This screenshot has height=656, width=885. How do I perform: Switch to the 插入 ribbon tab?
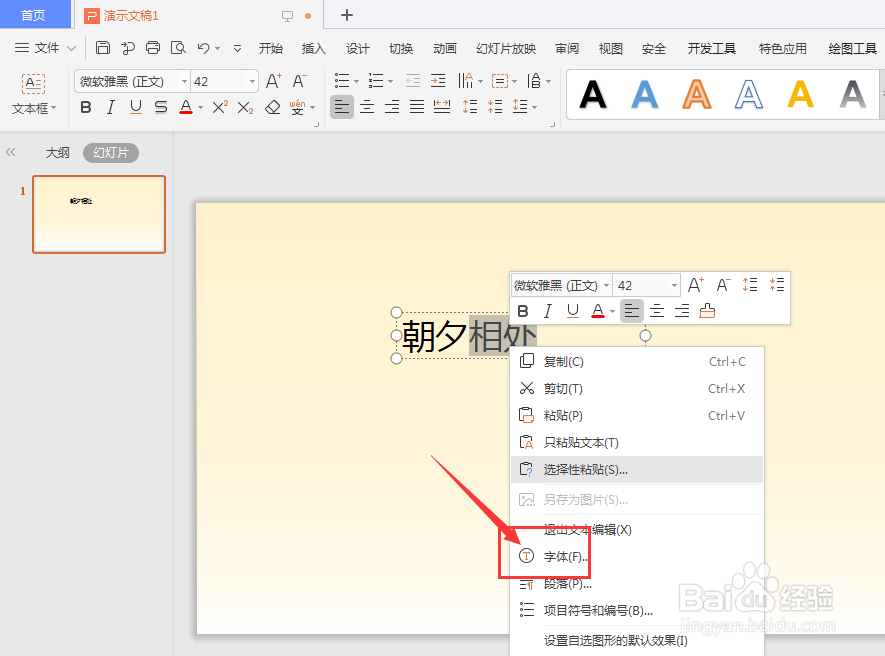pos(313,47)
